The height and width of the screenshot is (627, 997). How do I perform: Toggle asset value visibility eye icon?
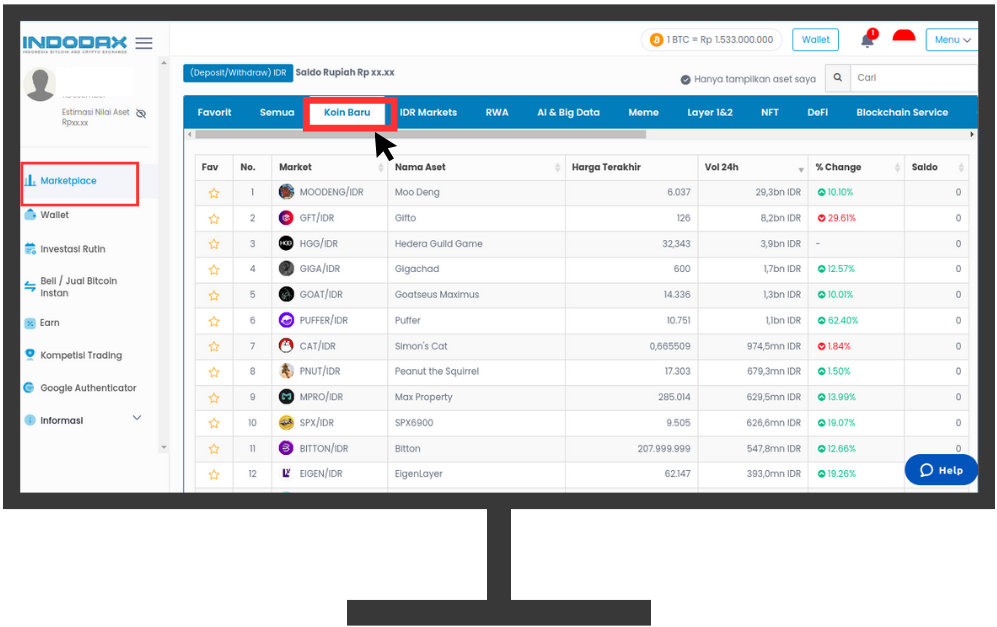pos(141,113)
